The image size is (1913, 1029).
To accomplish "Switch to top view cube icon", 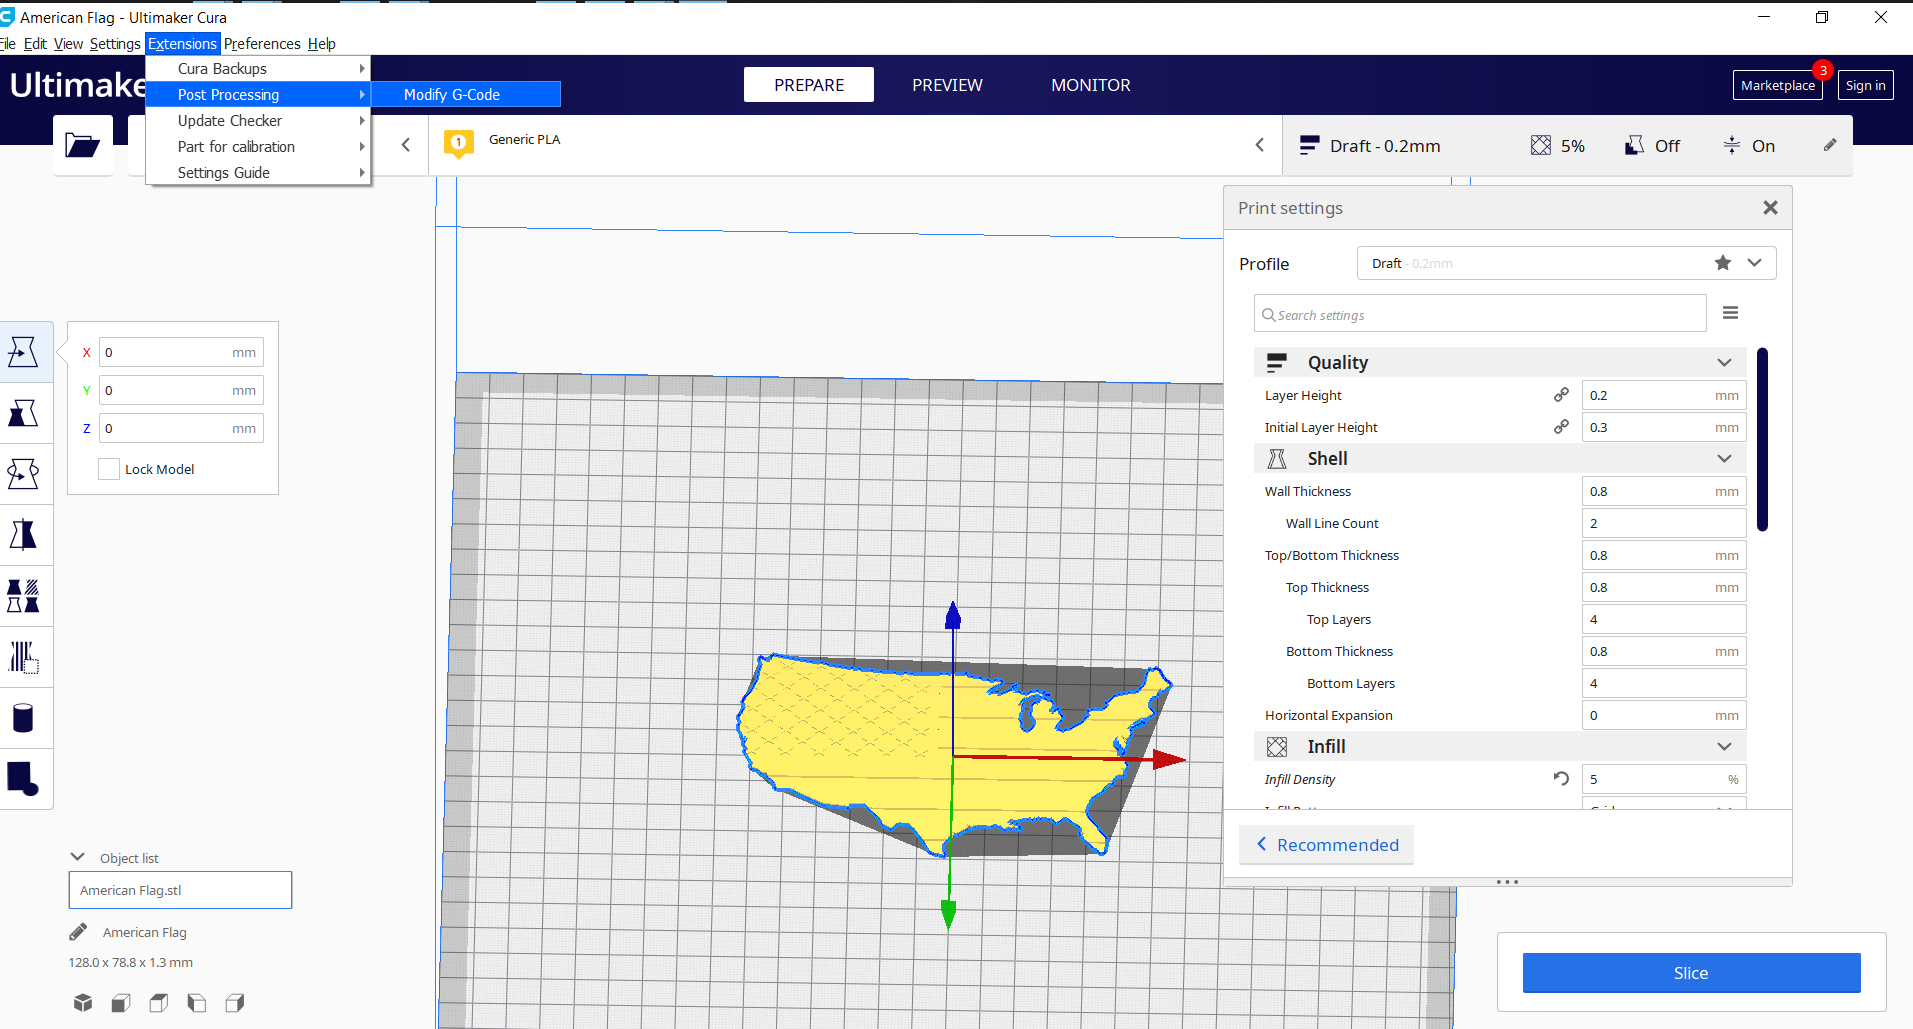I will pyautogui.click(x=159, y=1002).
